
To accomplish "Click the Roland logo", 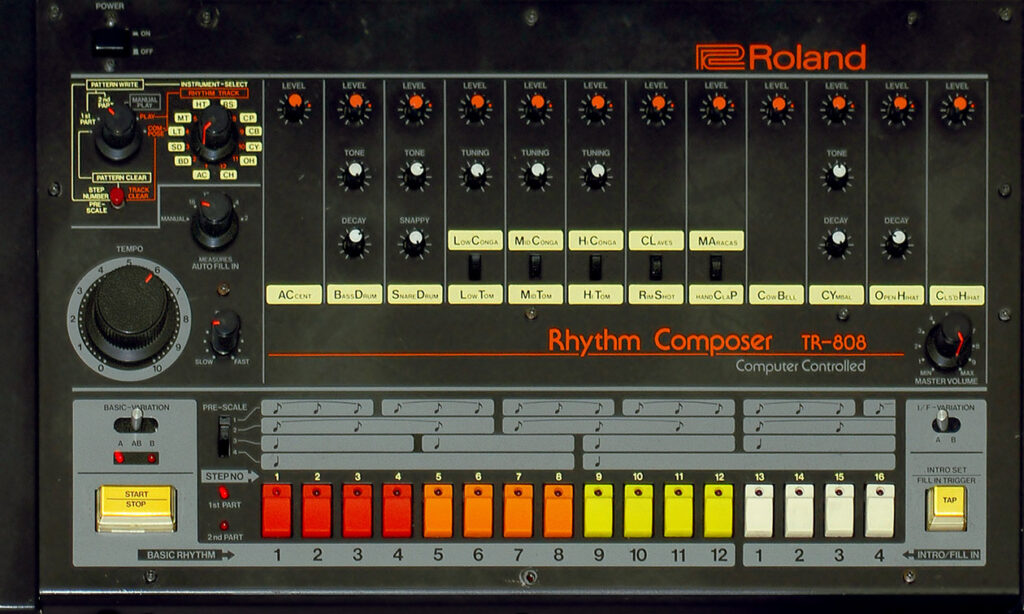I will coord(780,57).
